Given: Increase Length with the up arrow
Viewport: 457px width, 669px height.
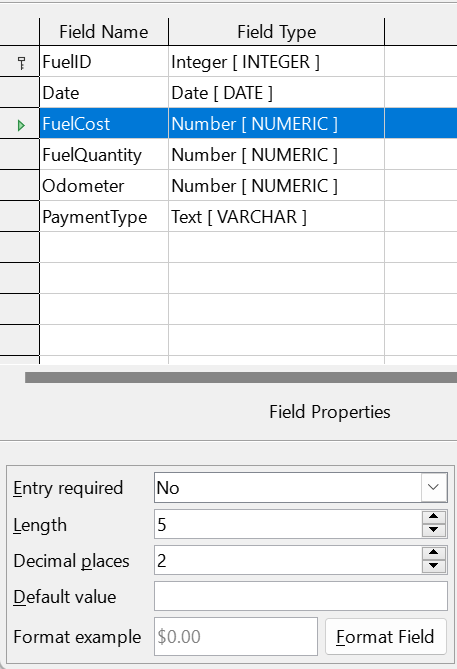Looking at the screenshot, I should coord(434,517).
